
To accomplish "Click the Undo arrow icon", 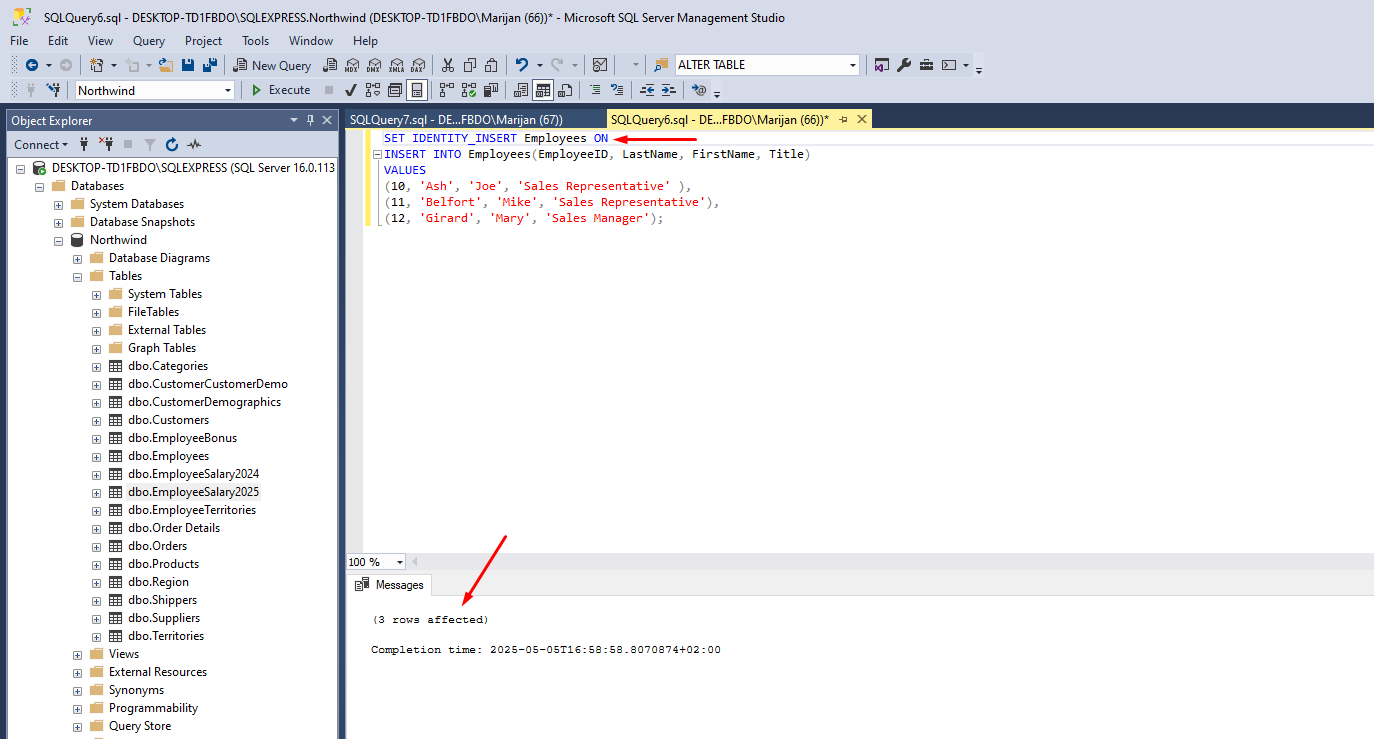I will [521, 65].
